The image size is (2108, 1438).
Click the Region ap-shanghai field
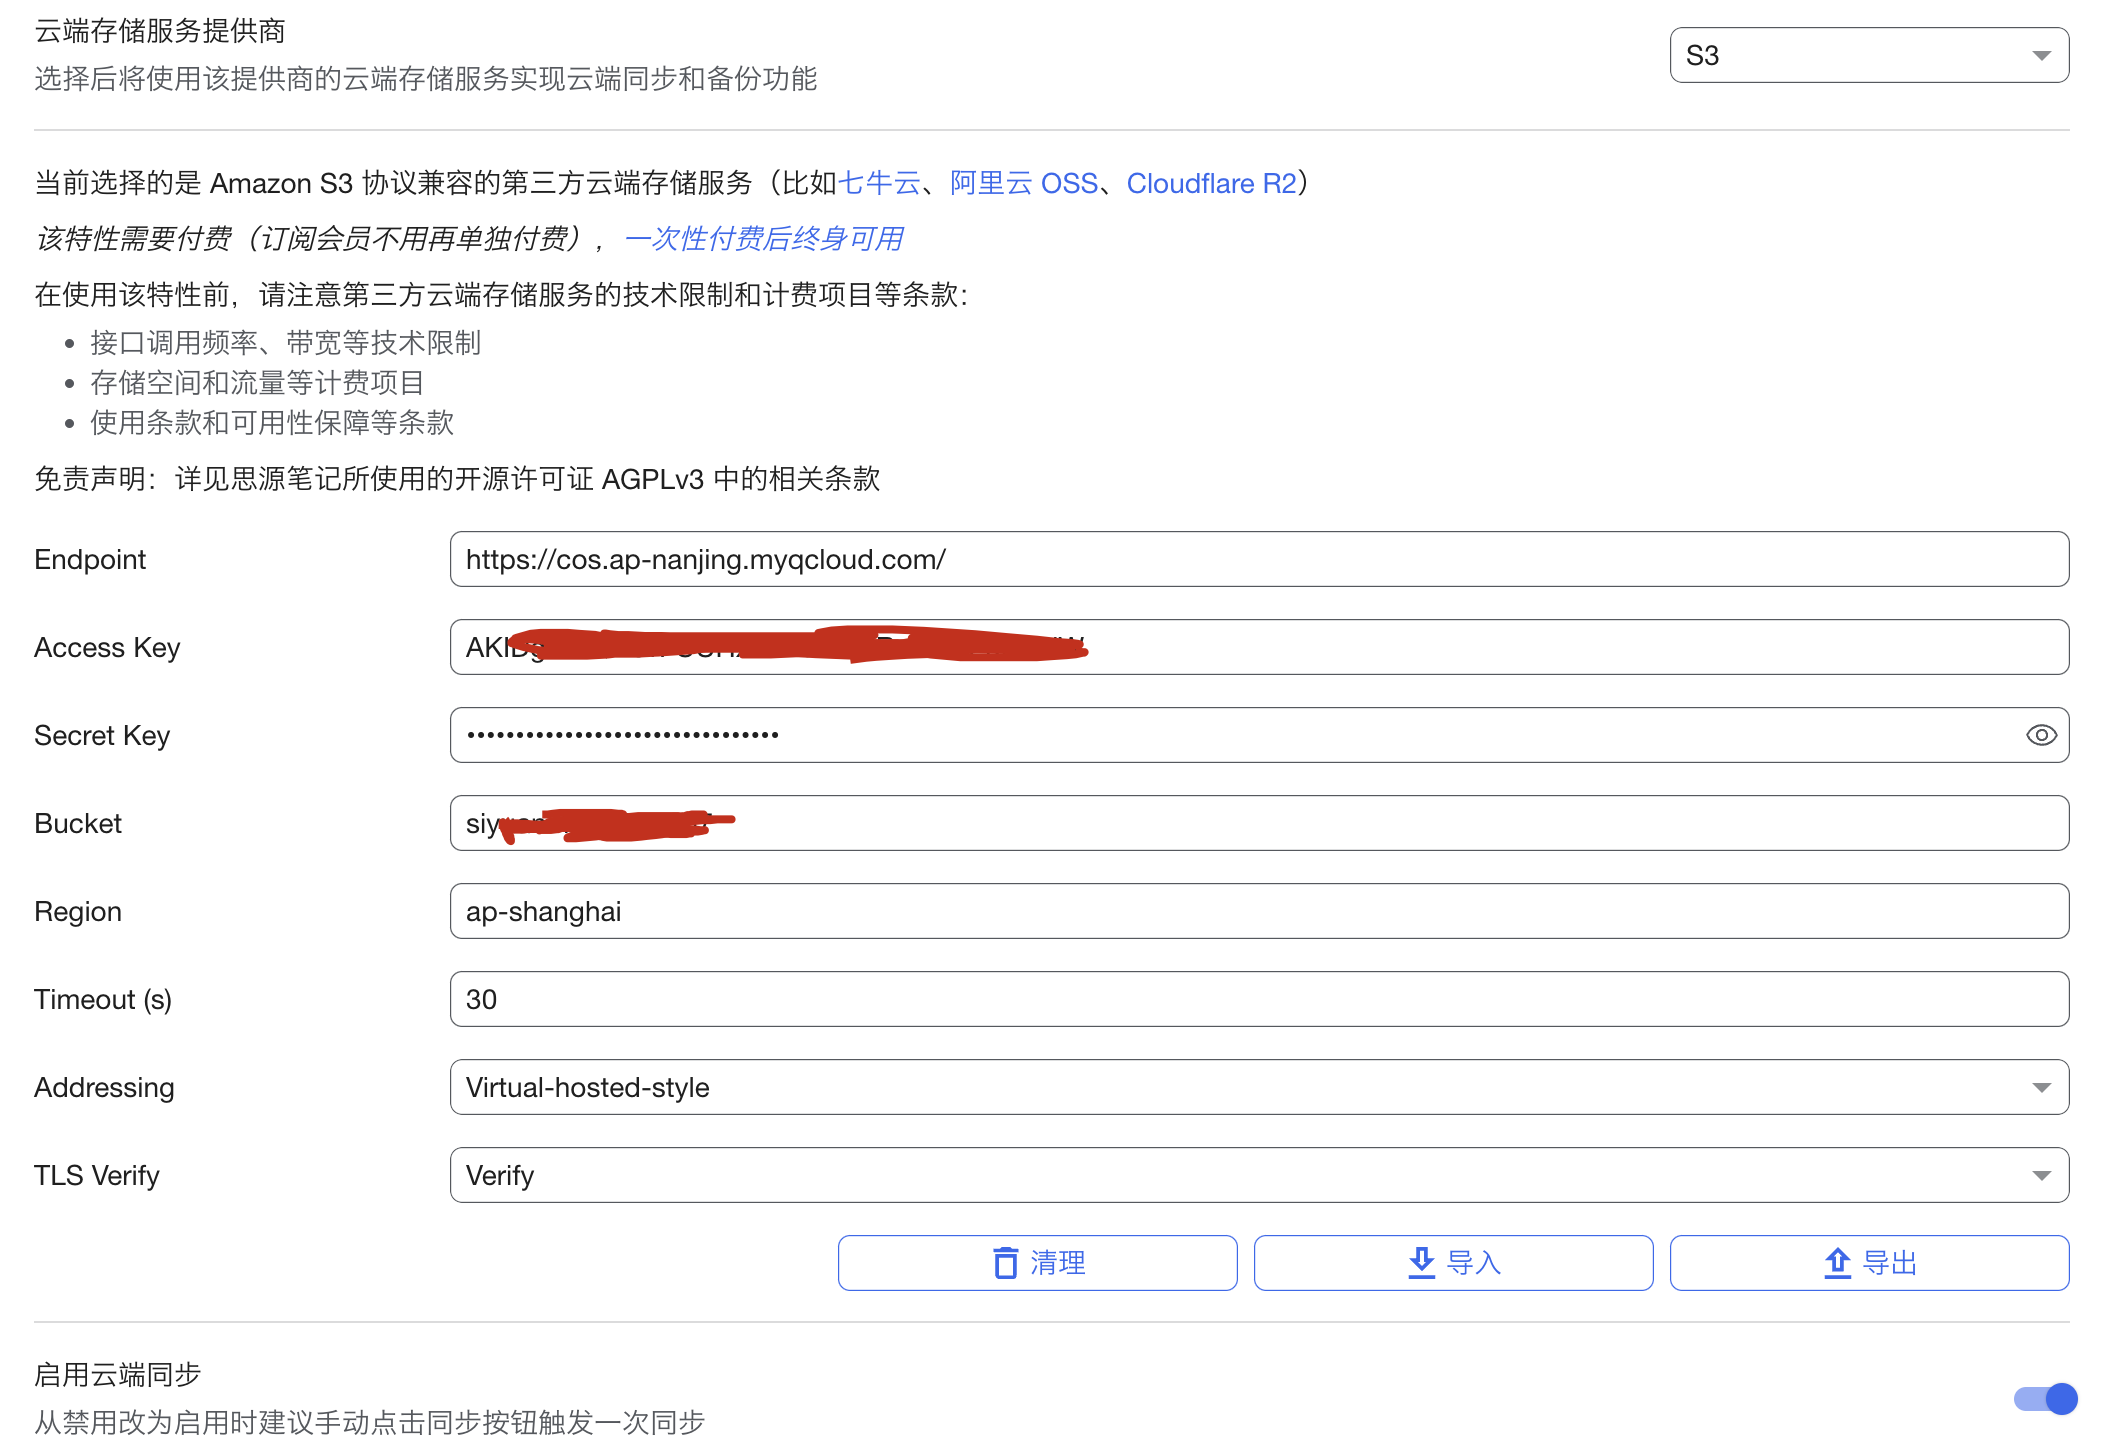click(x=1258, y=911)
